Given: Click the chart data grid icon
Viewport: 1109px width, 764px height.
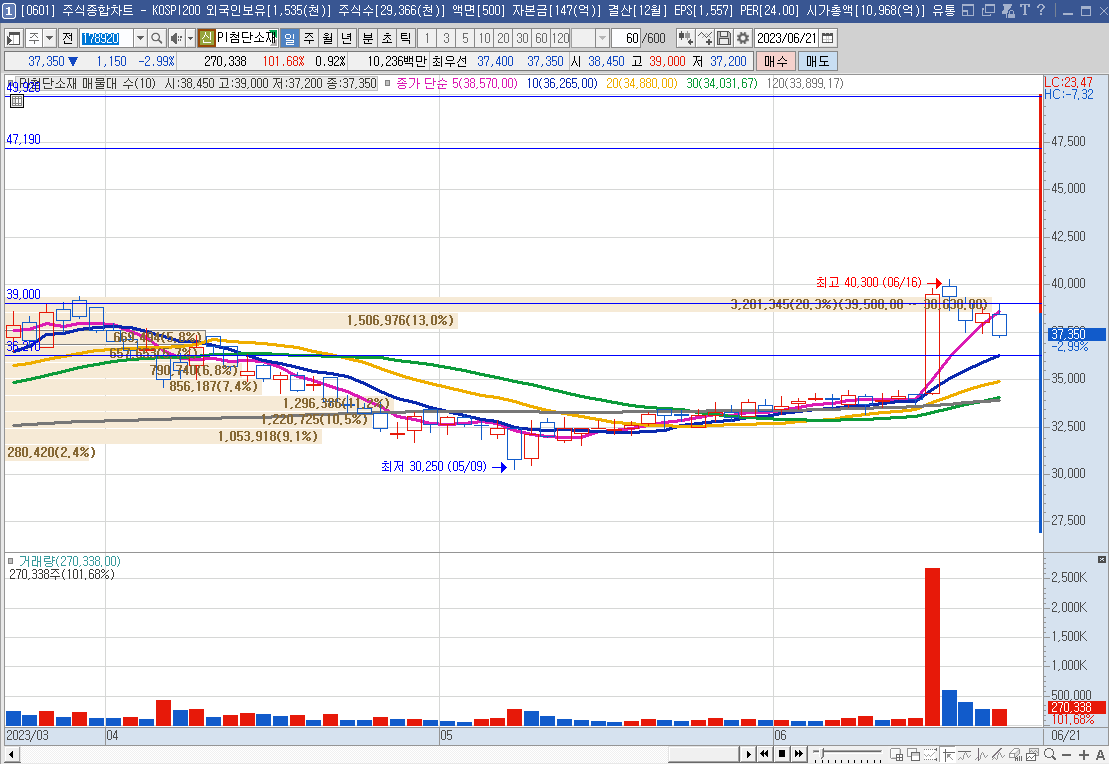Looking at the screenshot, I should coord(17,101).
